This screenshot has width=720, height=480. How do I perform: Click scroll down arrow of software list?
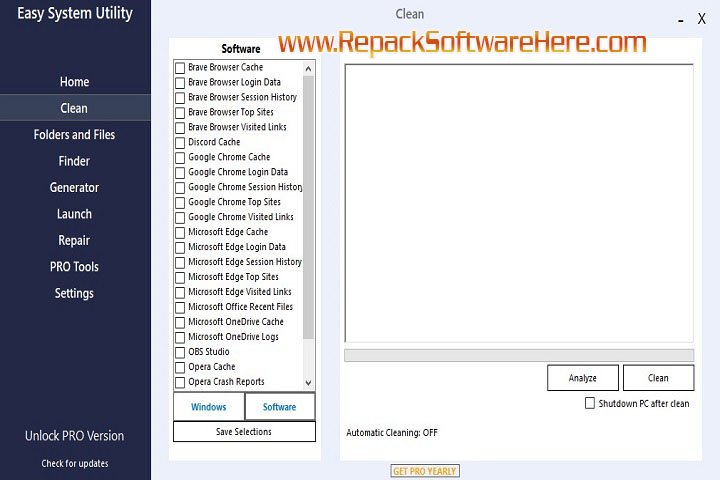(309, 383)
